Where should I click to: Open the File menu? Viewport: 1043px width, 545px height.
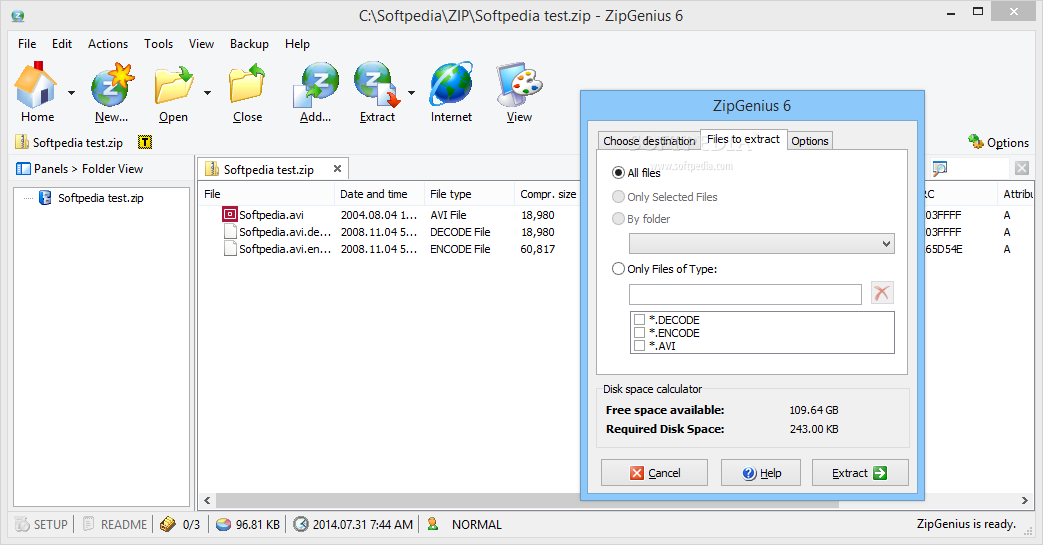[27, 43]
